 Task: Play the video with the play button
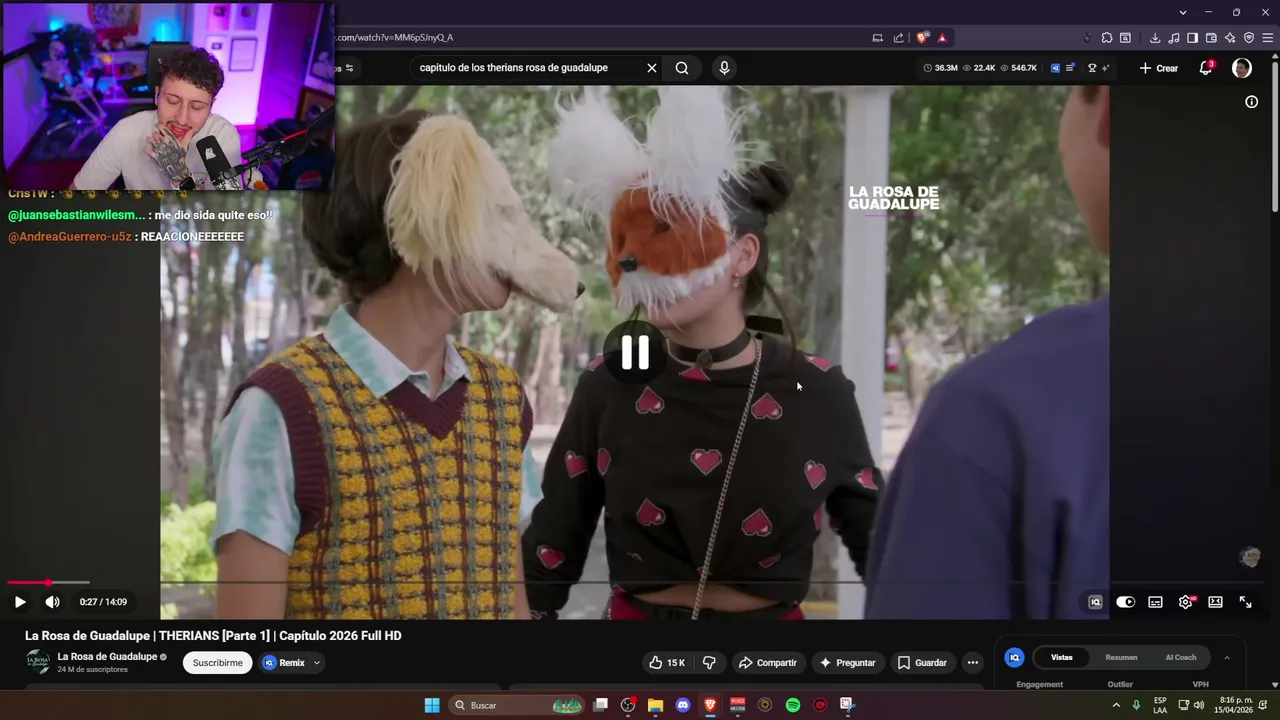pos(19,602)
